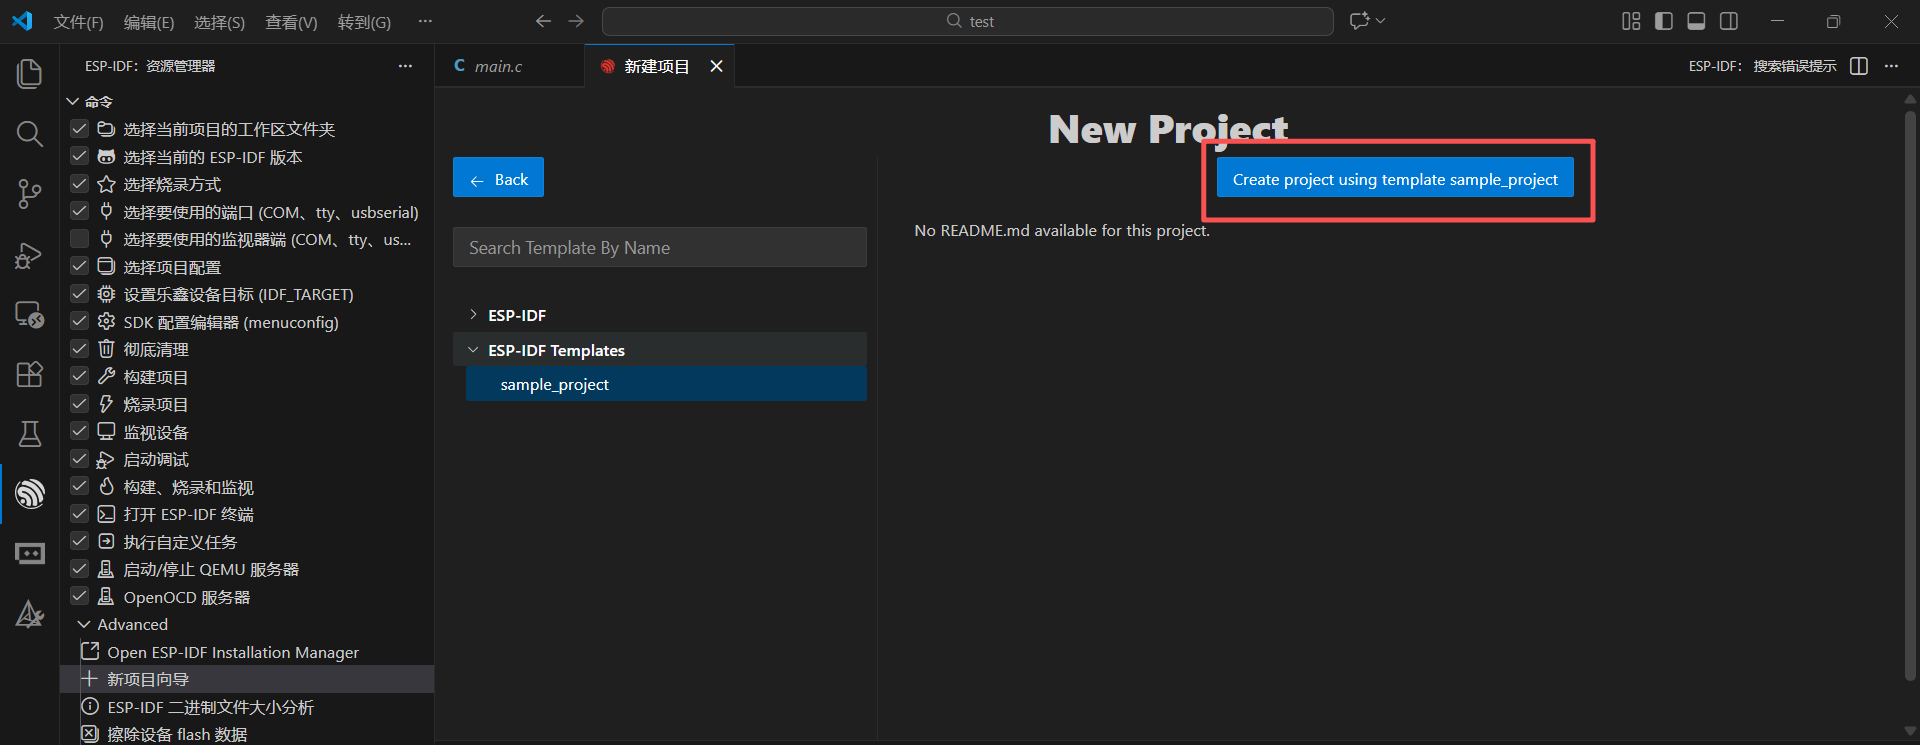Toggle checkbox for SDK 配置编辑器
The image size is (1920, 745).
tap(79, 322)
